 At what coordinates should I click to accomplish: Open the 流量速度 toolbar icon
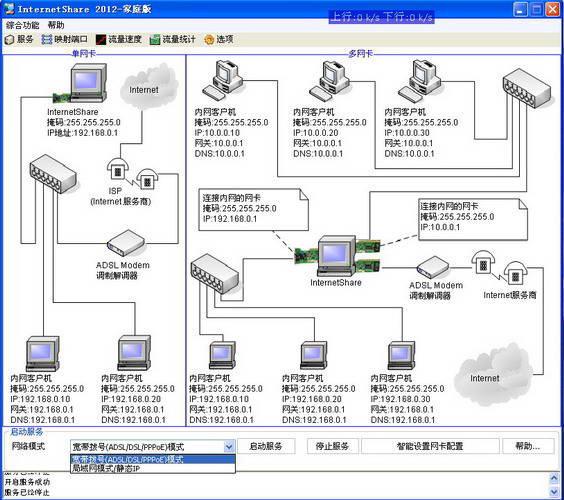[119, 39]
